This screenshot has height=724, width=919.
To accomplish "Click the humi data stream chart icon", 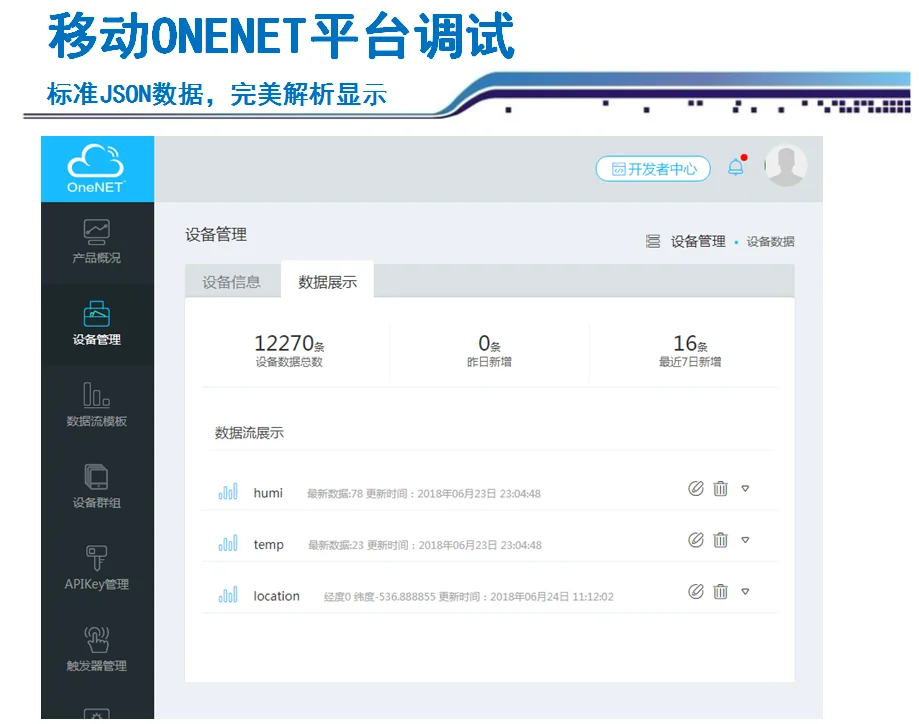I will pos(228,491).
